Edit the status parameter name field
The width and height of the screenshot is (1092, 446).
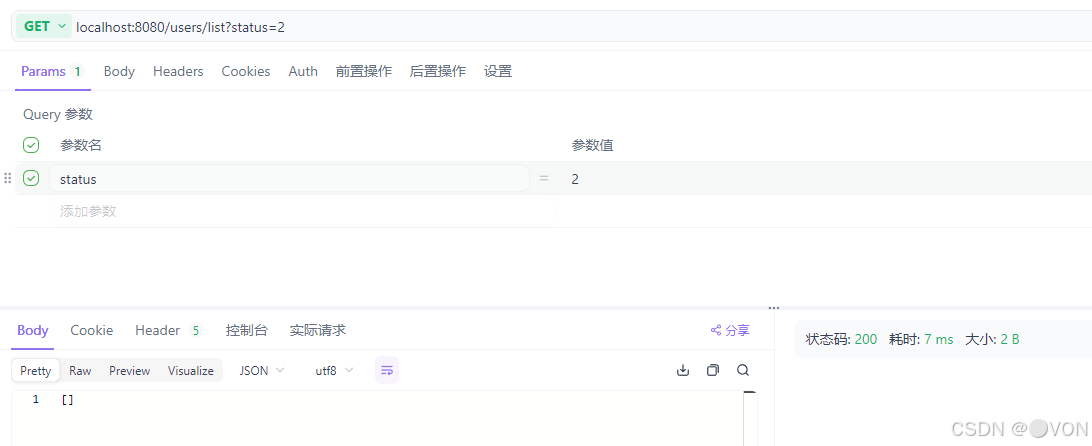tap(289, 179)
